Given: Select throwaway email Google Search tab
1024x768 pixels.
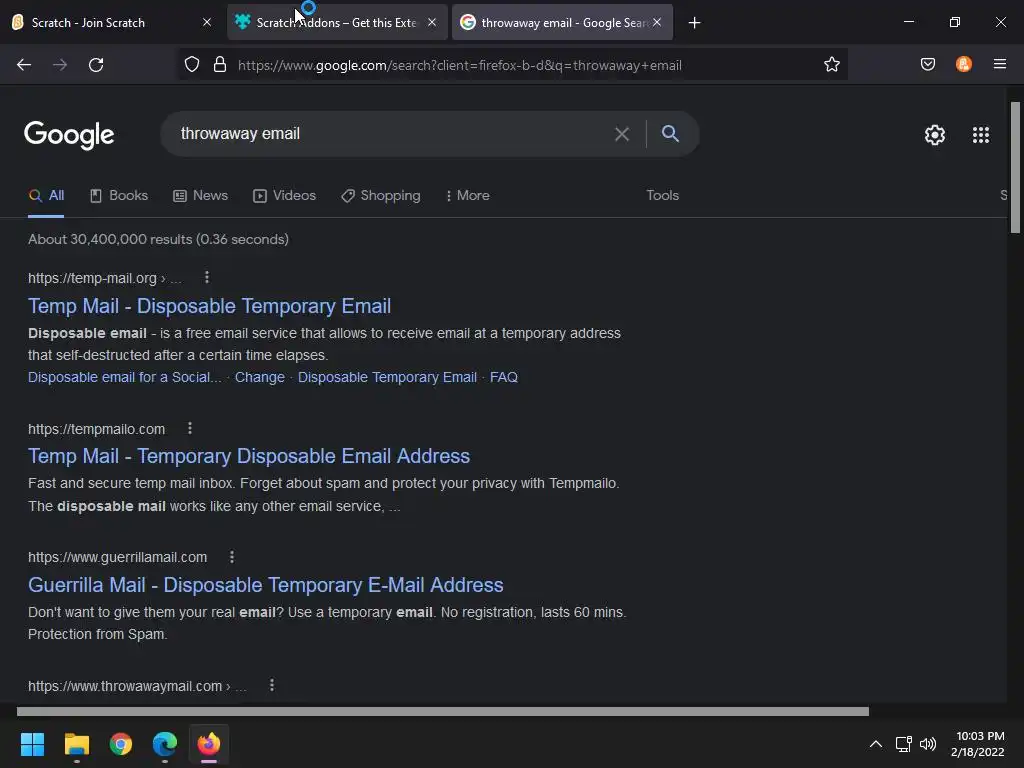Looking at the screenshot, I should coord(562,23).
